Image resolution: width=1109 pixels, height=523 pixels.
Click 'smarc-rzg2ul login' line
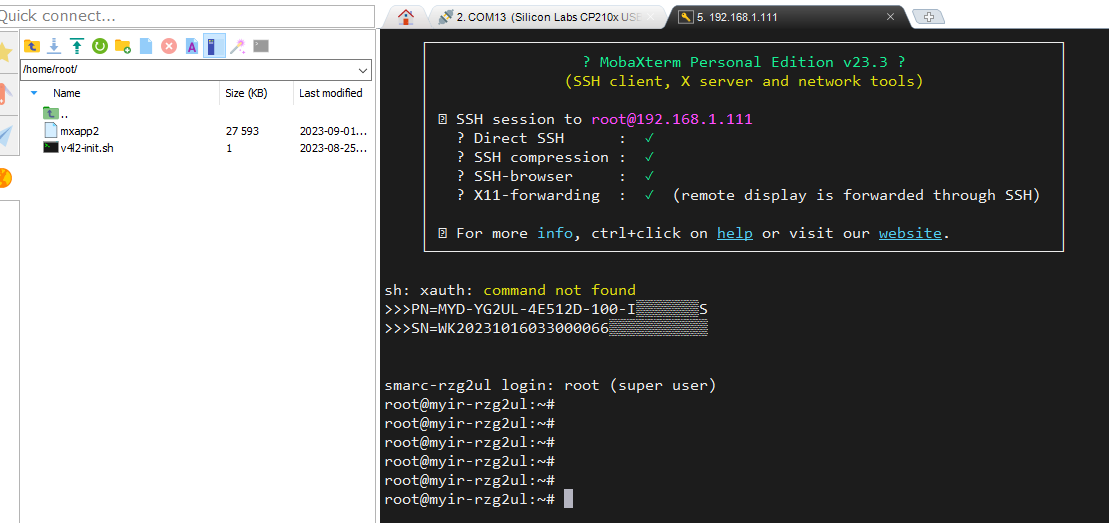click(x=550, y=386)
